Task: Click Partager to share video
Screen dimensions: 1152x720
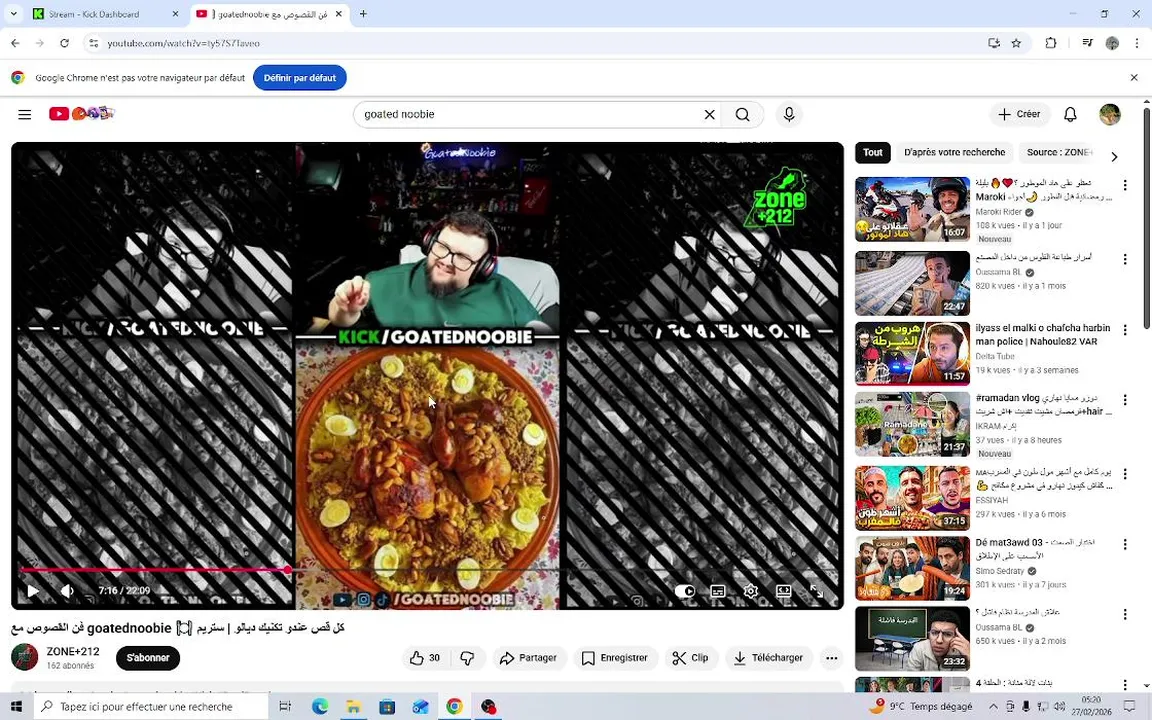Action: [528, 658]
